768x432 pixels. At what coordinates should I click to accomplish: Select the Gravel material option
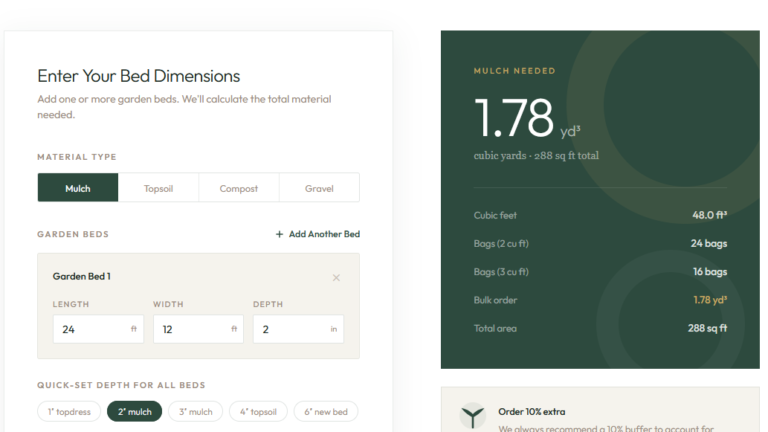coord(319,188)
